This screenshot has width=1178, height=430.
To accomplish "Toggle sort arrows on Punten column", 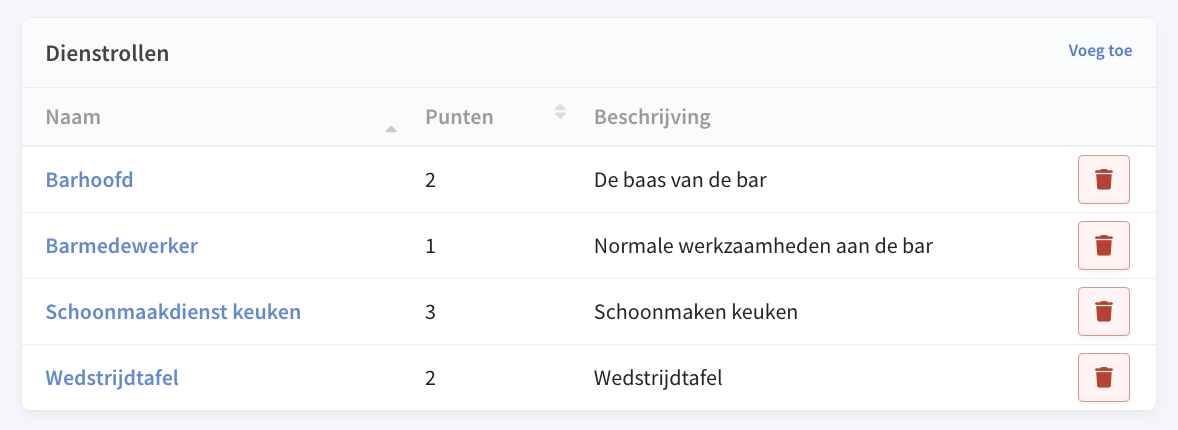I will tap(560, 112).
